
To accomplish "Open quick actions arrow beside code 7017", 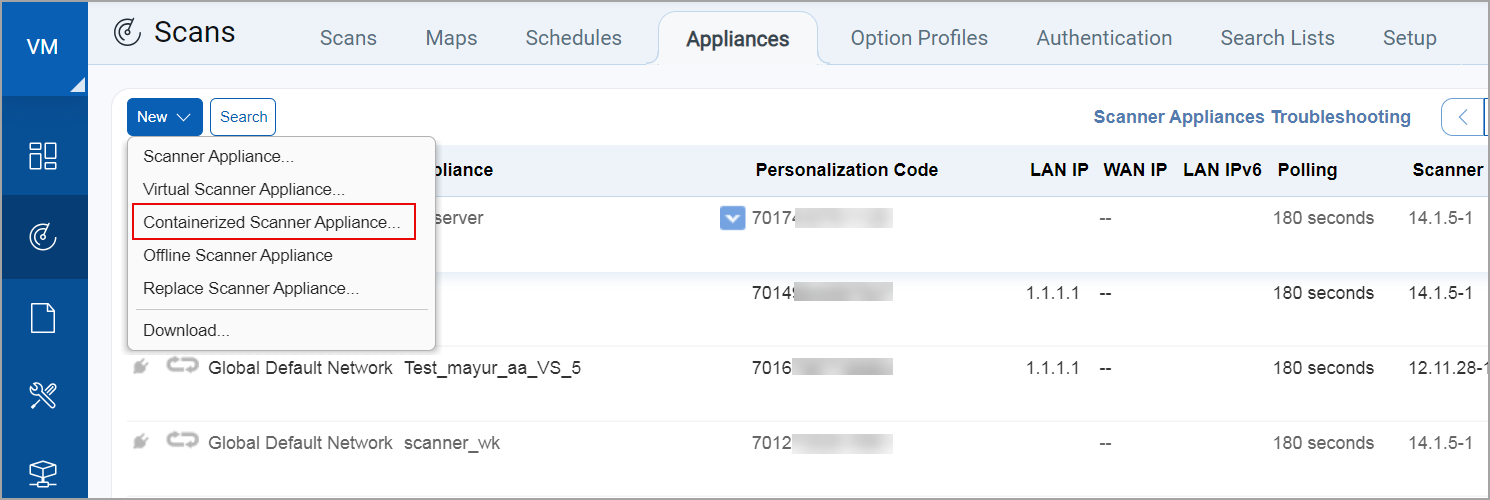I will 732,218.
